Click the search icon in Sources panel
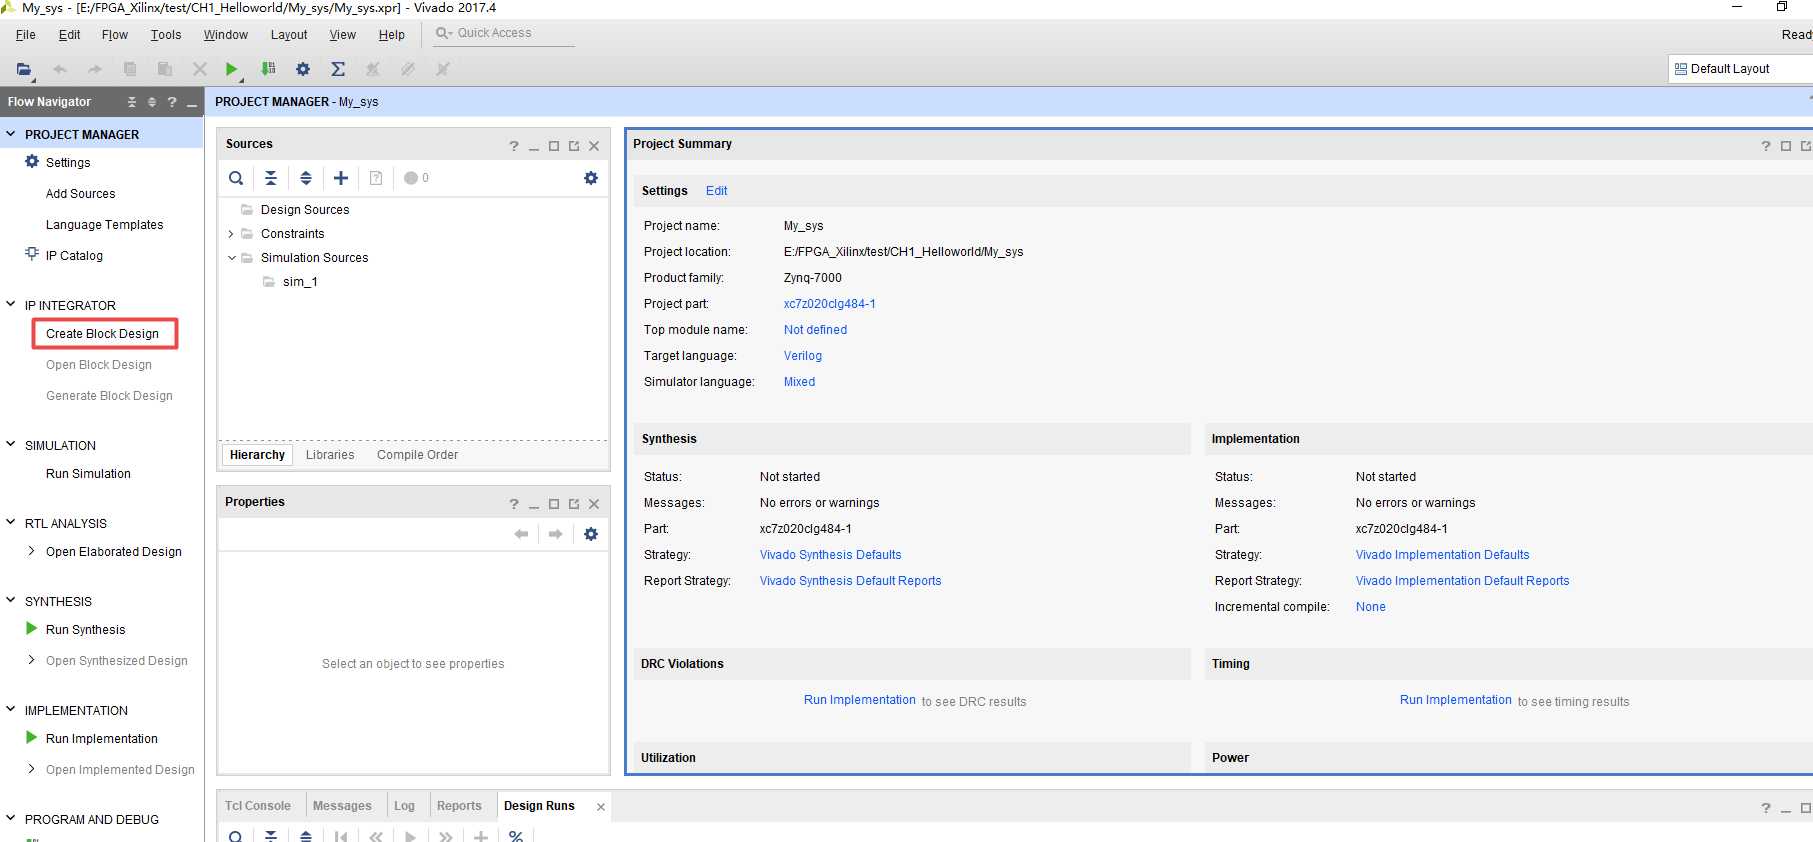1813x842 pixels. (x=236, y=178)
